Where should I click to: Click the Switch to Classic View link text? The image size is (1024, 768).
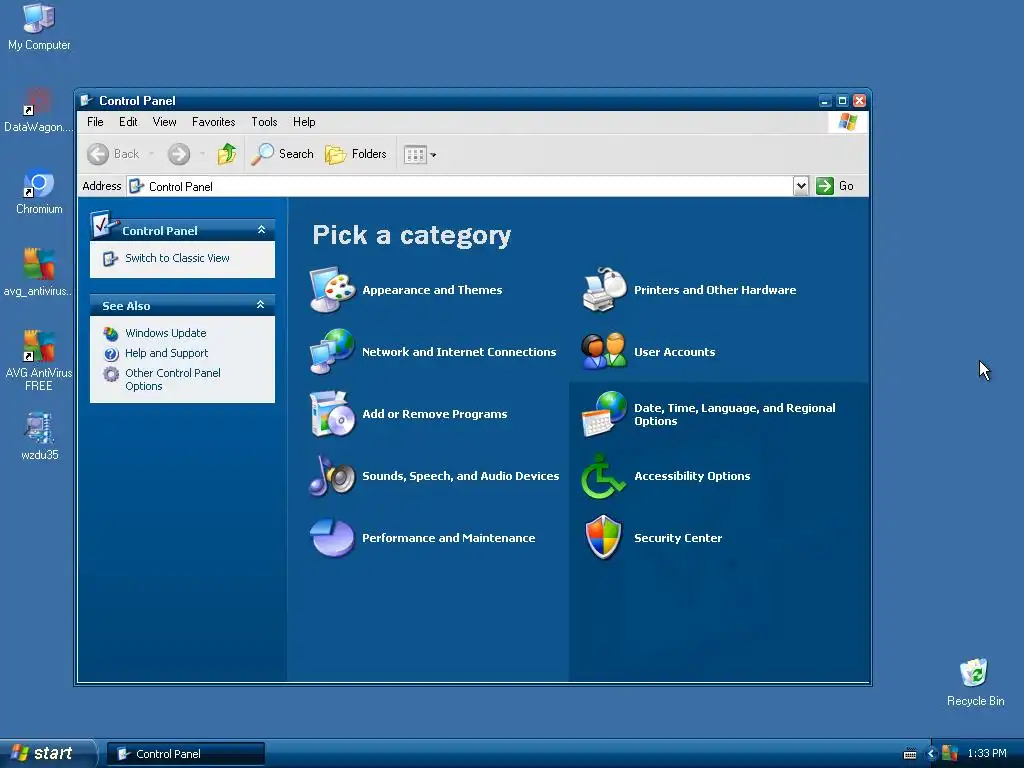(x=177, y=259)
